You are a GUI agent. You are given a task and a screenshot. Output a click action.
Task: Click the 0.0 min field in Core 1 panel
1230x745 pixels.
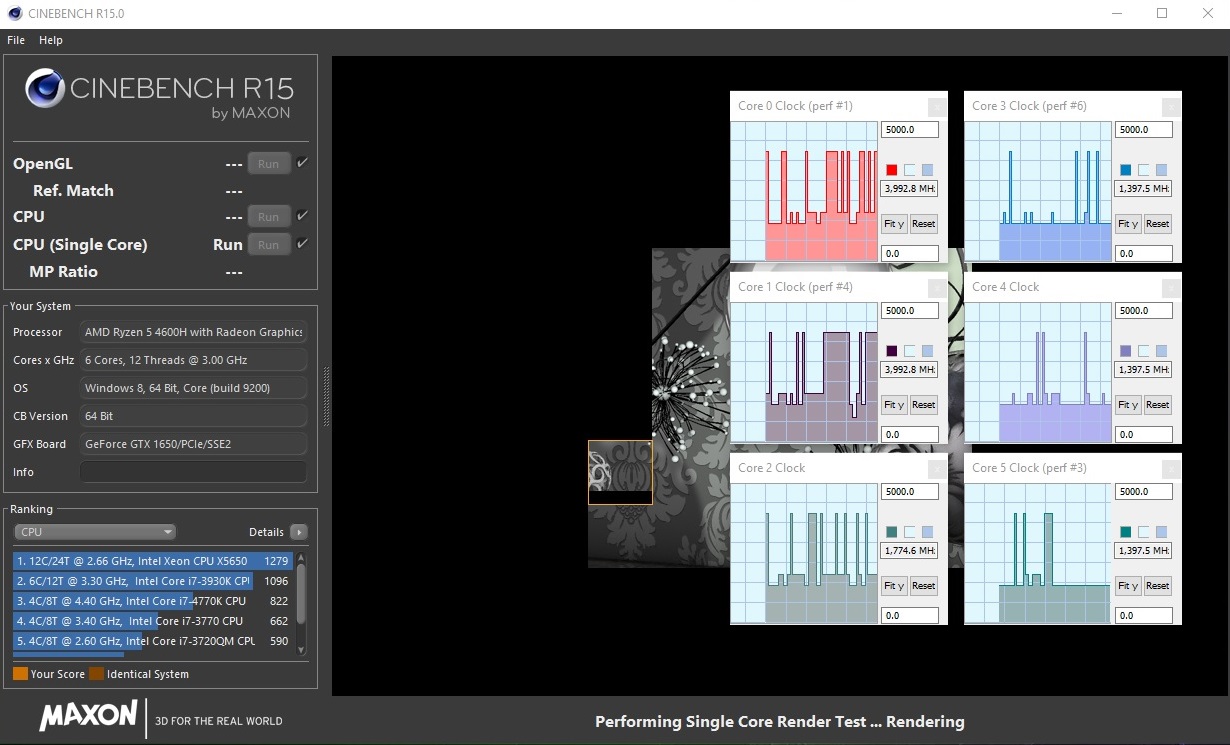(x=909, y=435)
